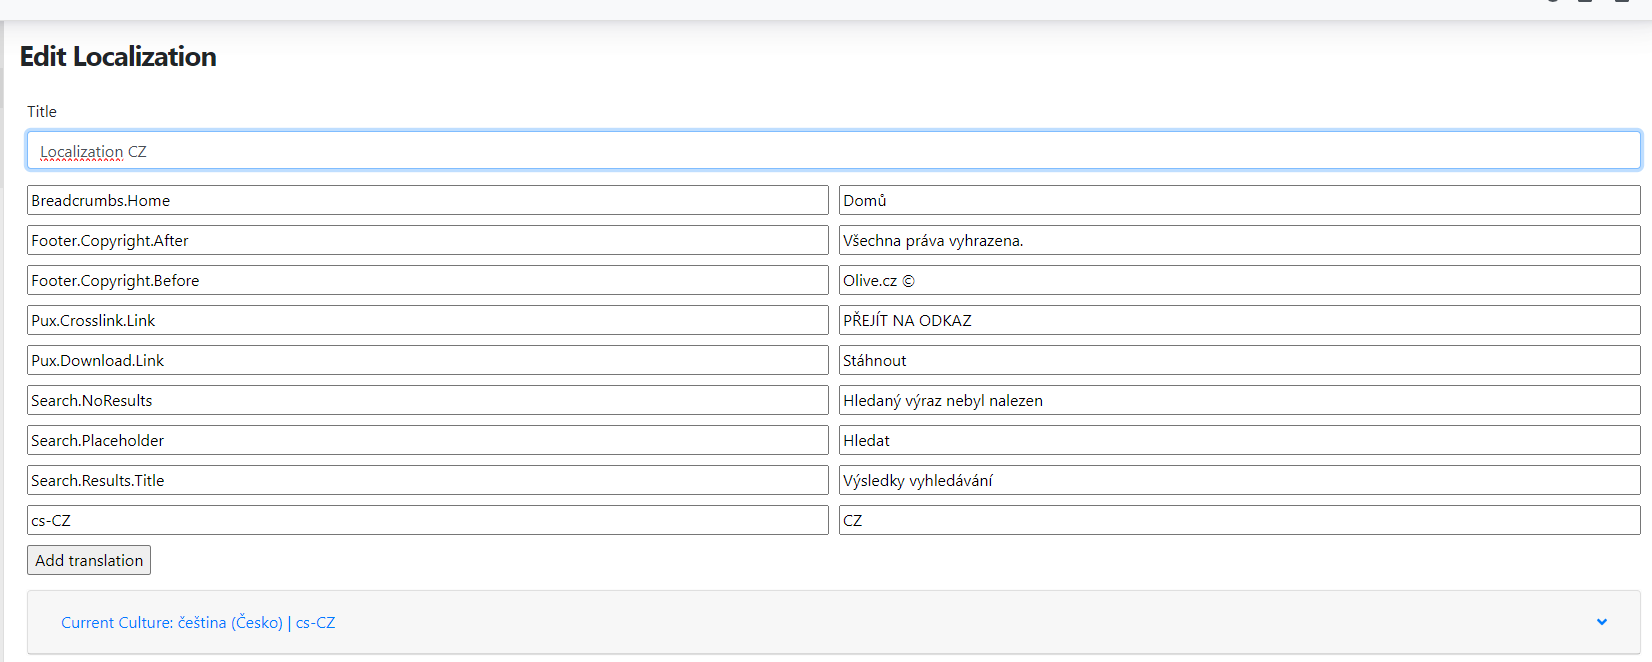Focus the Title field containing Localization CZ
Screen dimensions: 1652x662
coord(833,151)
